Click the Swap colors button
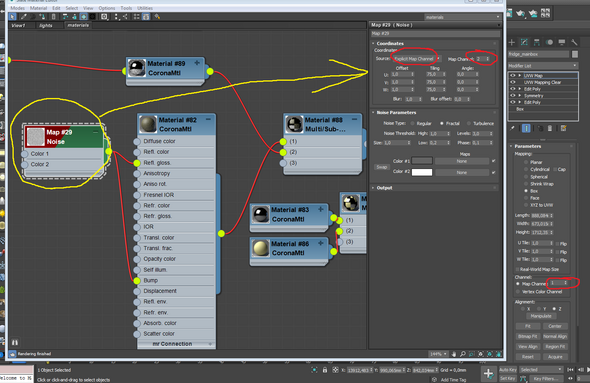 coord(382,167)
